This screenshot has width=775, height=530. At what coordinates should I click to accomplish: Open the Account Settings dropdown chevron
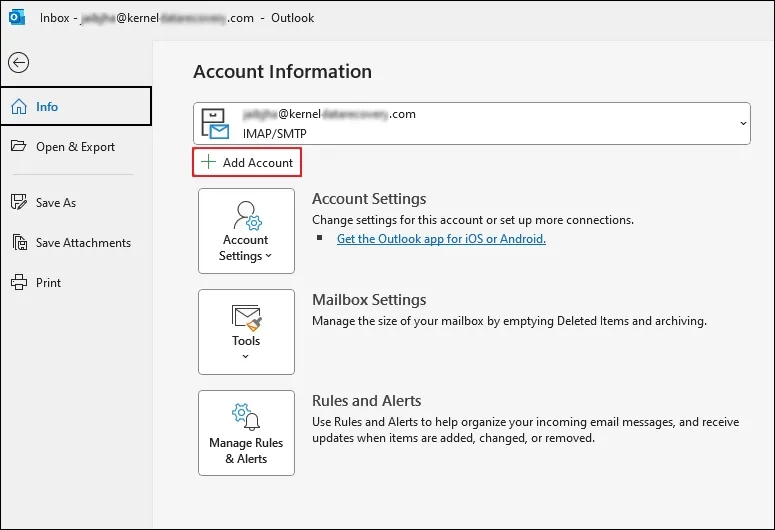coord(270,257)
